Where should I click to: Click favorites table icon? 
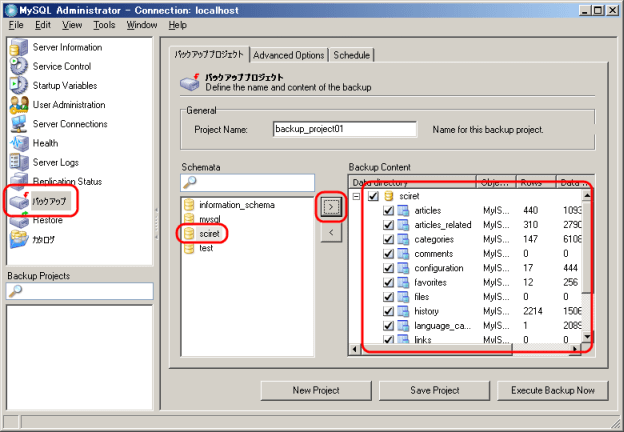point(403,282)
